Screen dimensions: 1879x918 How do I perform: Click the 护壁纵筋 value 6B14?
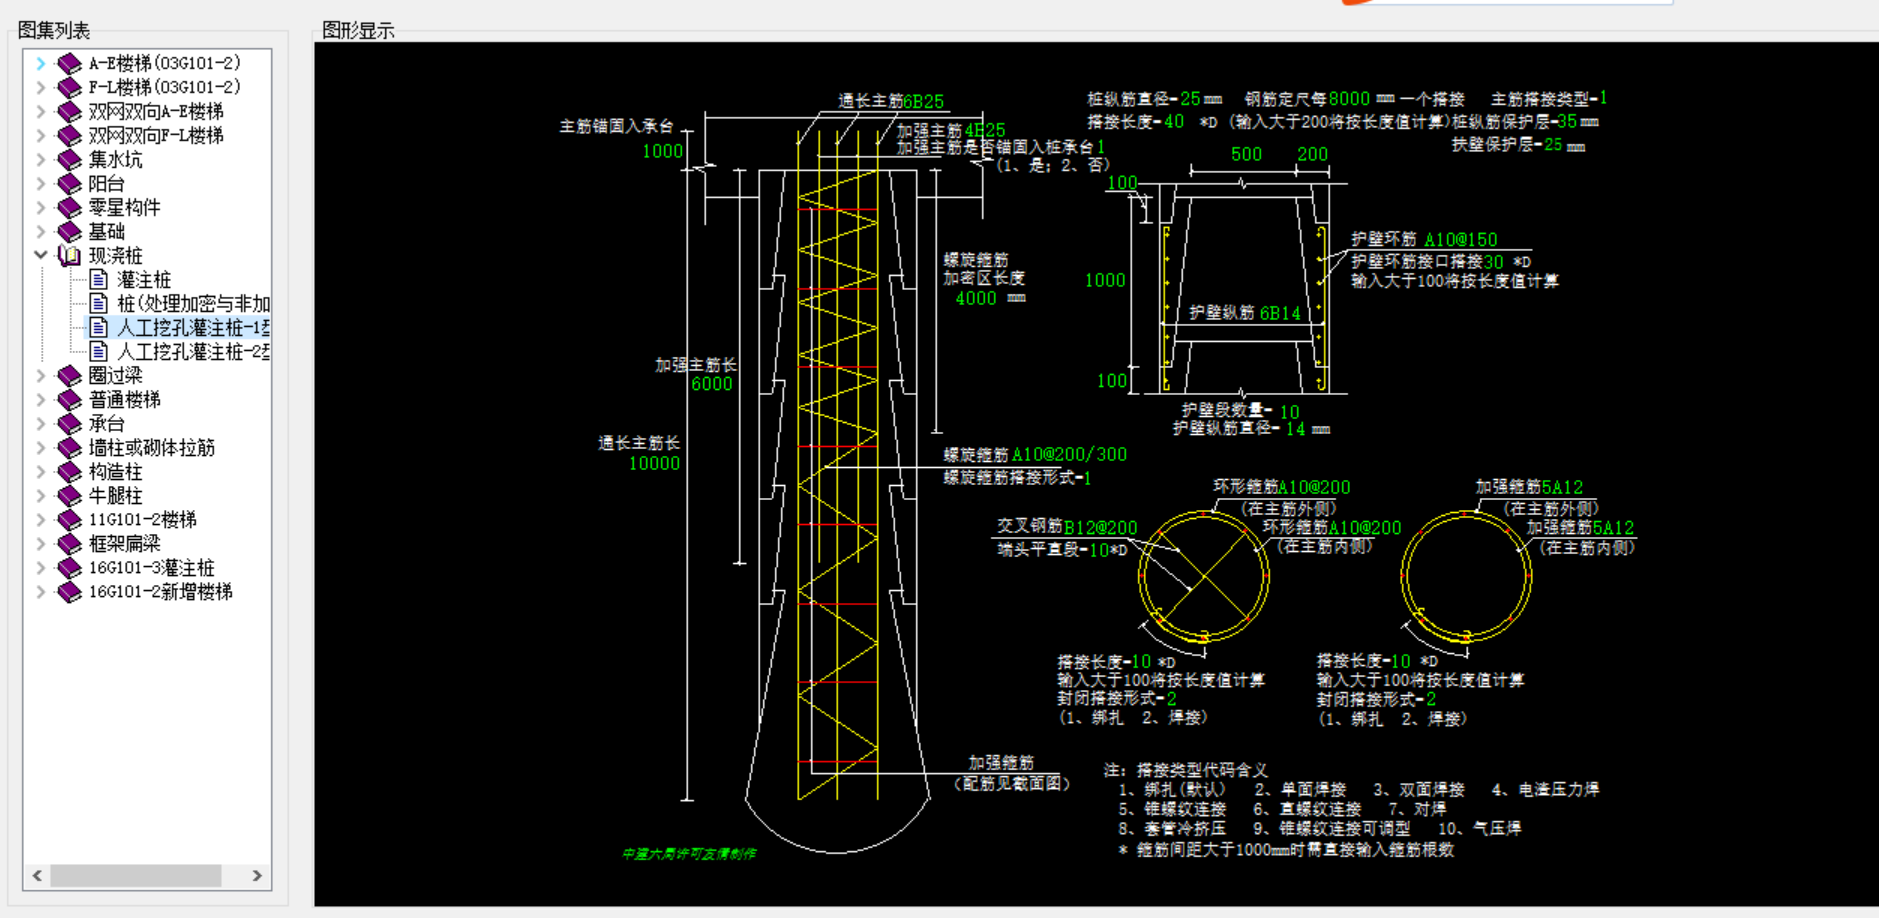[x=1280, y=313]
